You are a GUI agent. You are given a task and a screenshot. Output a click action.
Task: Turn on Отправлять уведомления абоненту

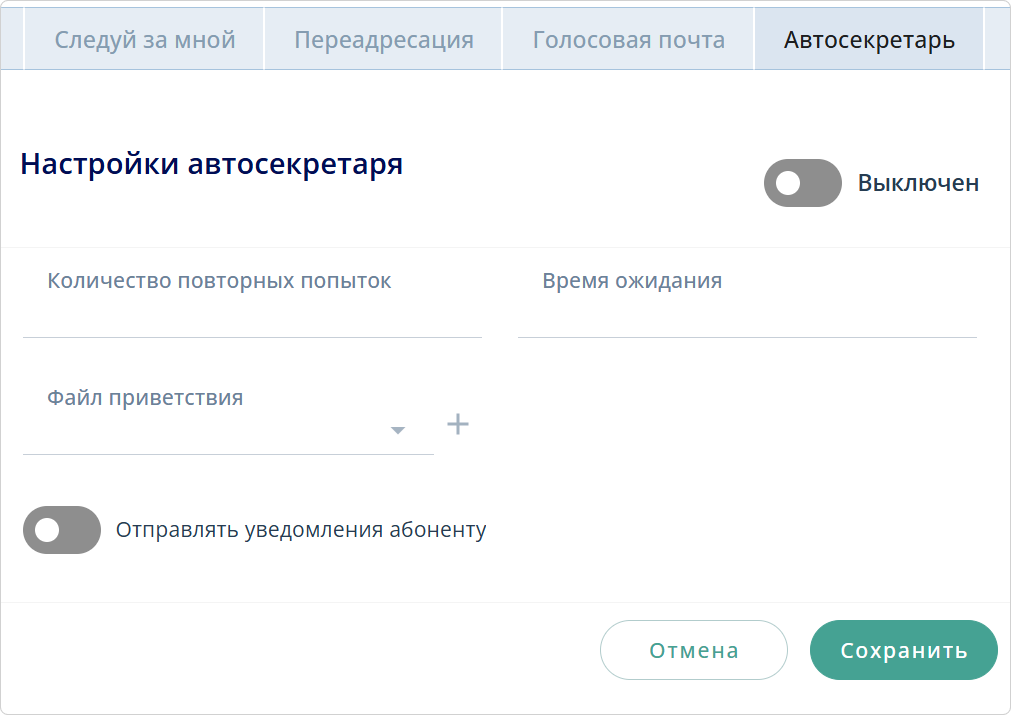(x=62, y=529)
